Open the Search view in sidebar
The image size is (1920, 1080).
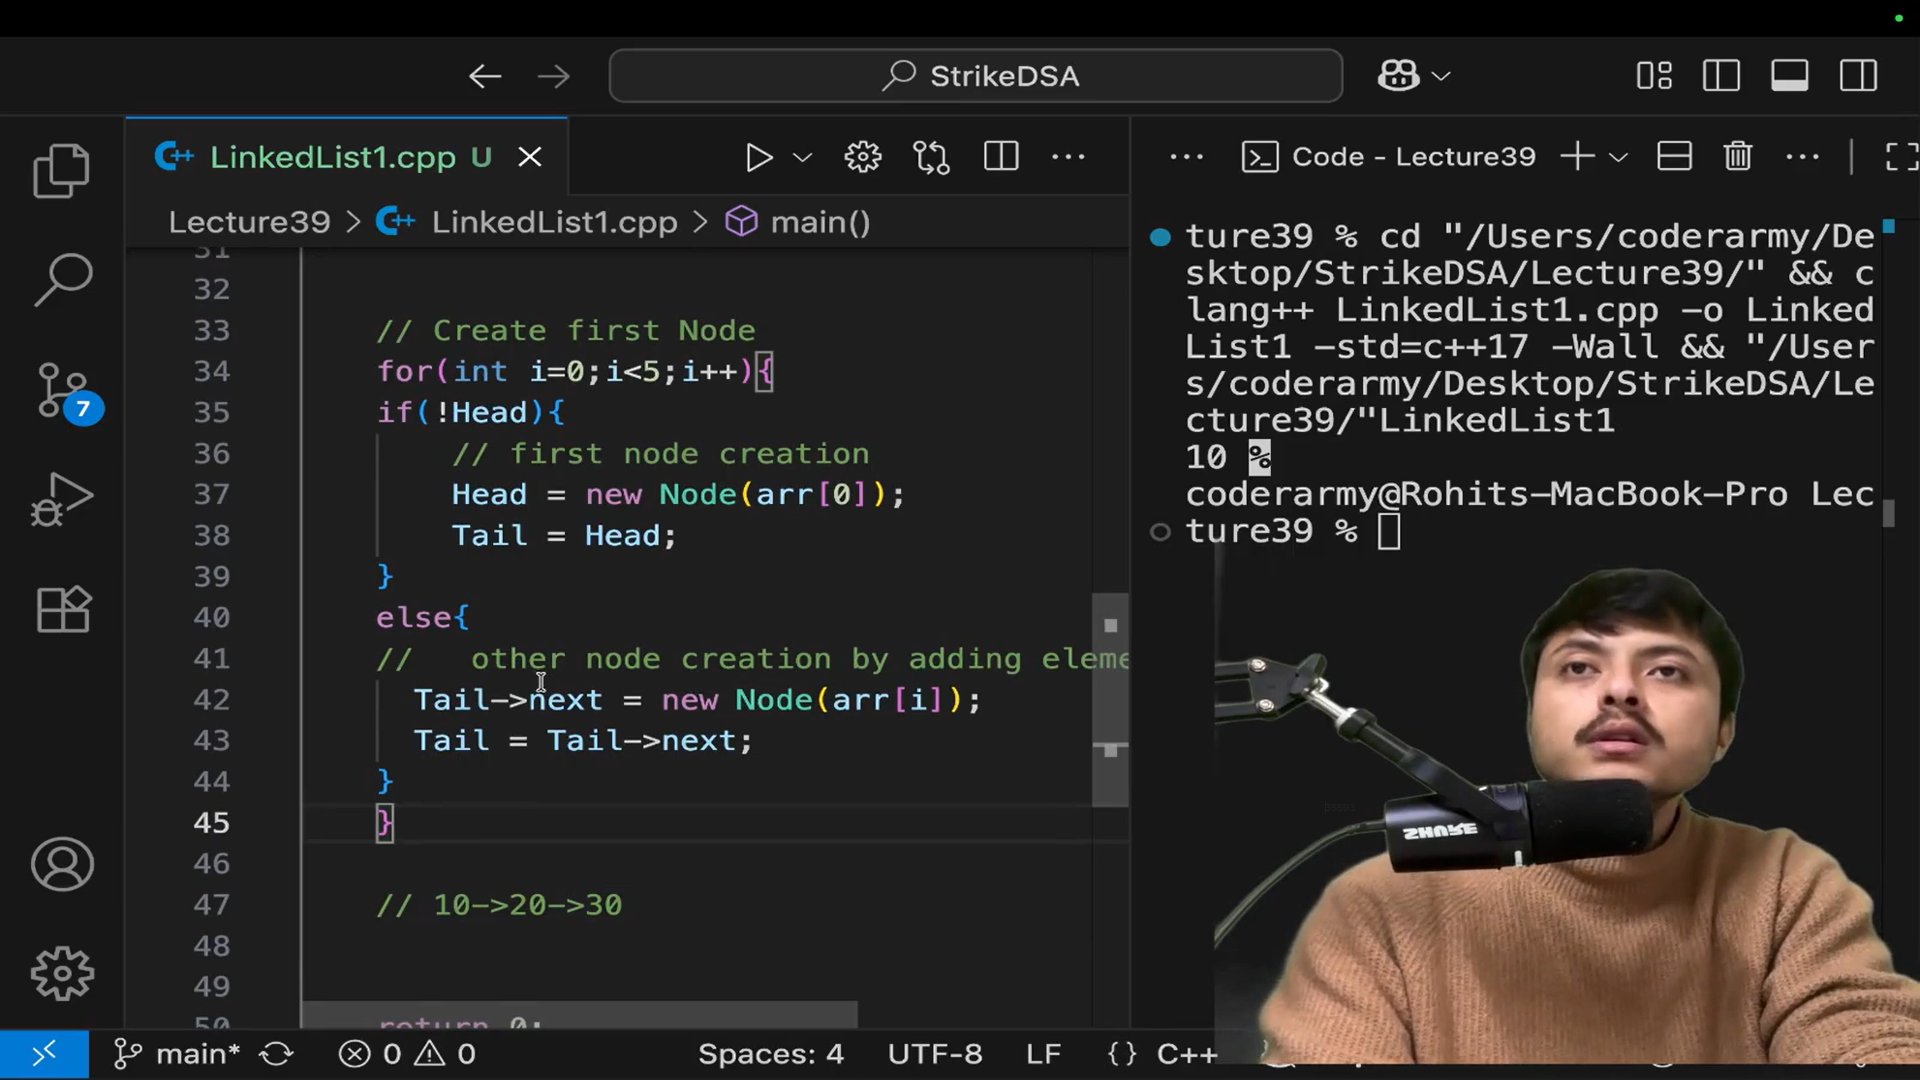click(x=62, y=281)
